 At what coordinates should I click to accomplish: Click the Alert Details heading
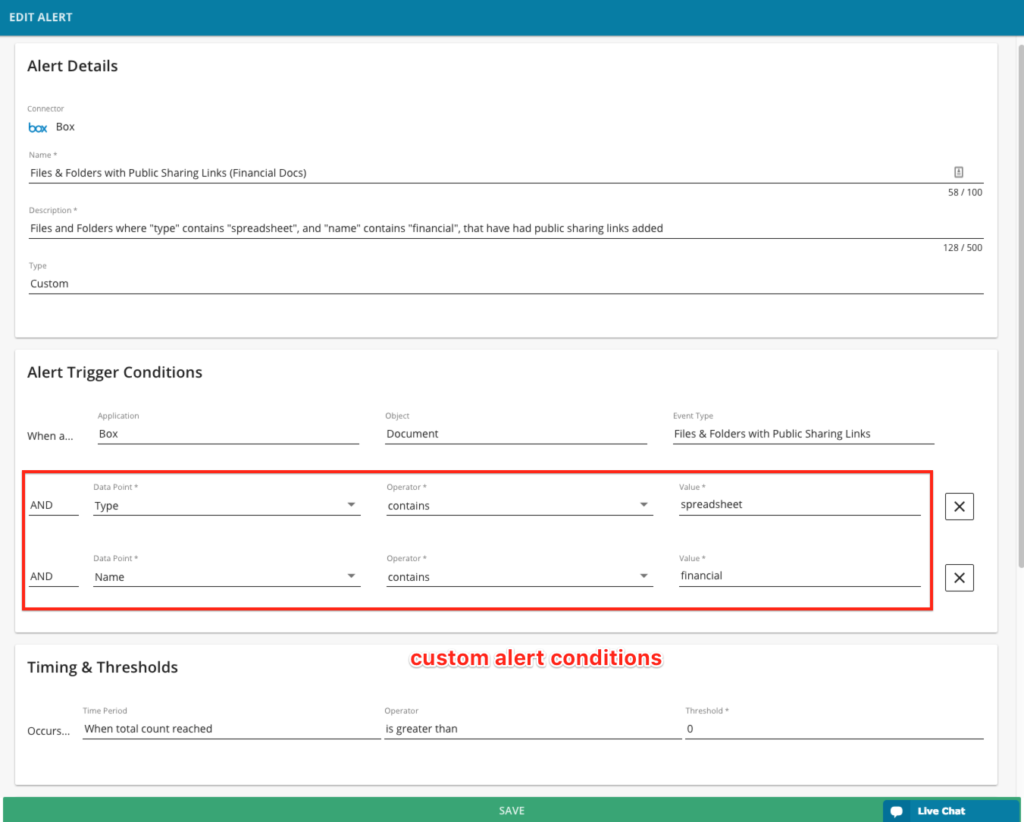coord(72,66)
